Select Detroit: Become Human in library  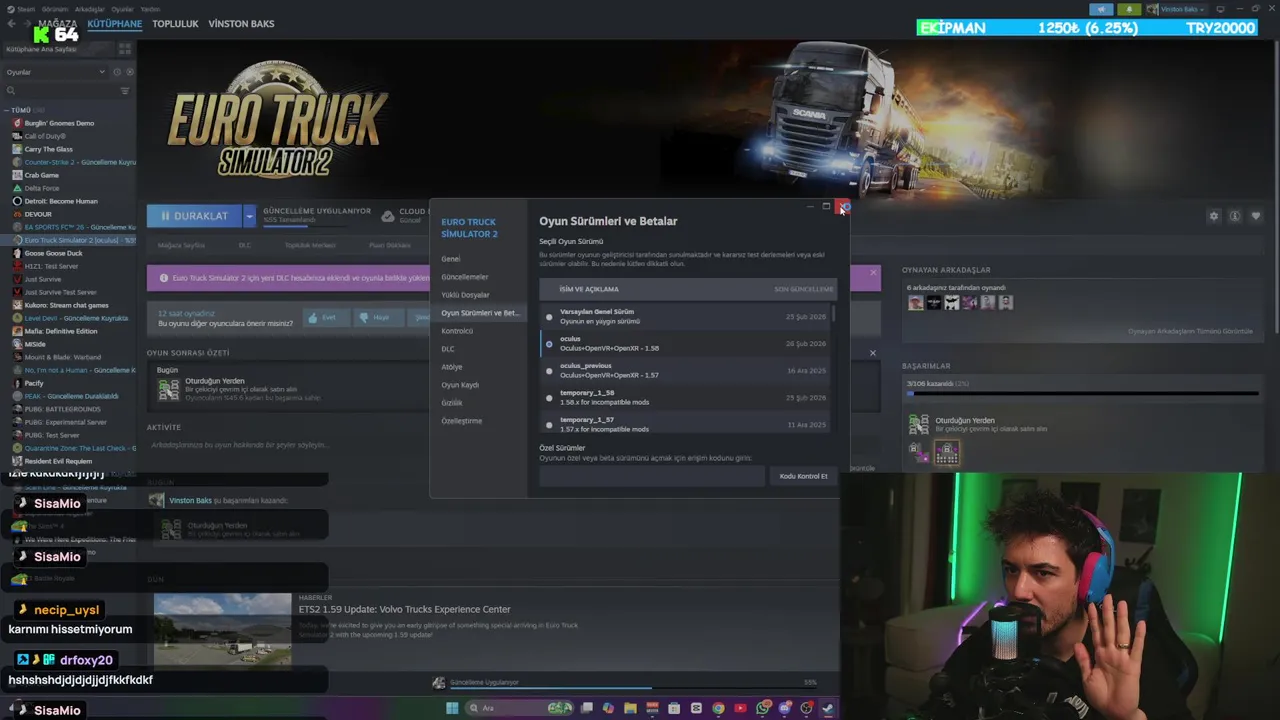point(60,201)
